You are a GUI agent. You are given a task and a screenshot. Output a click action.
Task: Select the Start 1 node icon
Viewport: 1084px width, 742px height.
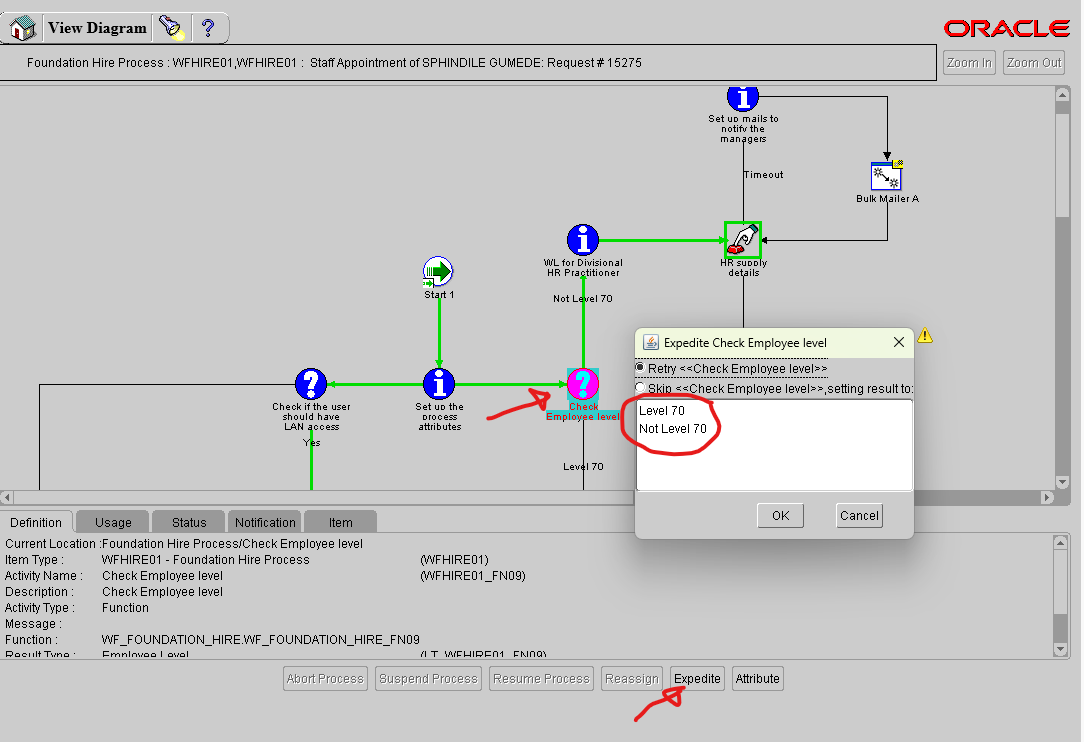(438, 272)
